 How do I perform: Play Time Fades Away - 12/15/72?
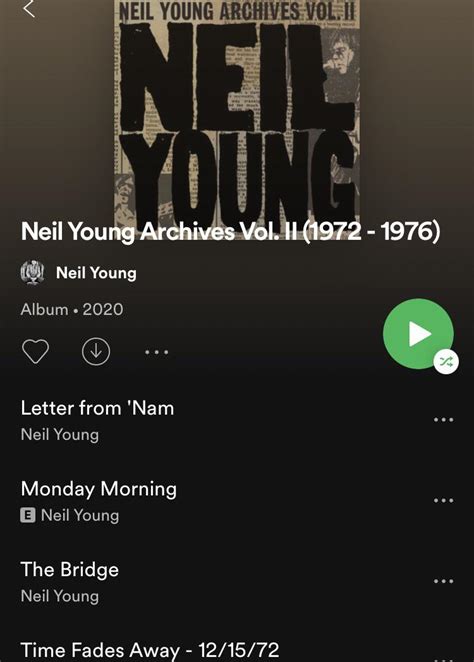click(150, 650)
